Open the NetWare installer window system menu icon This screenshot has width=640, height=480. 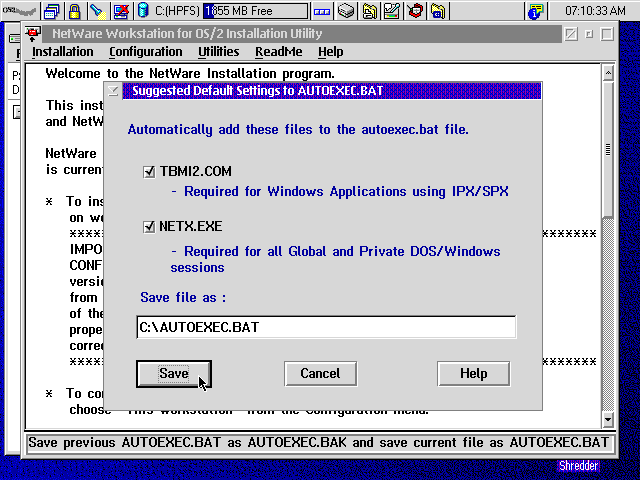(x=33, y=33)
